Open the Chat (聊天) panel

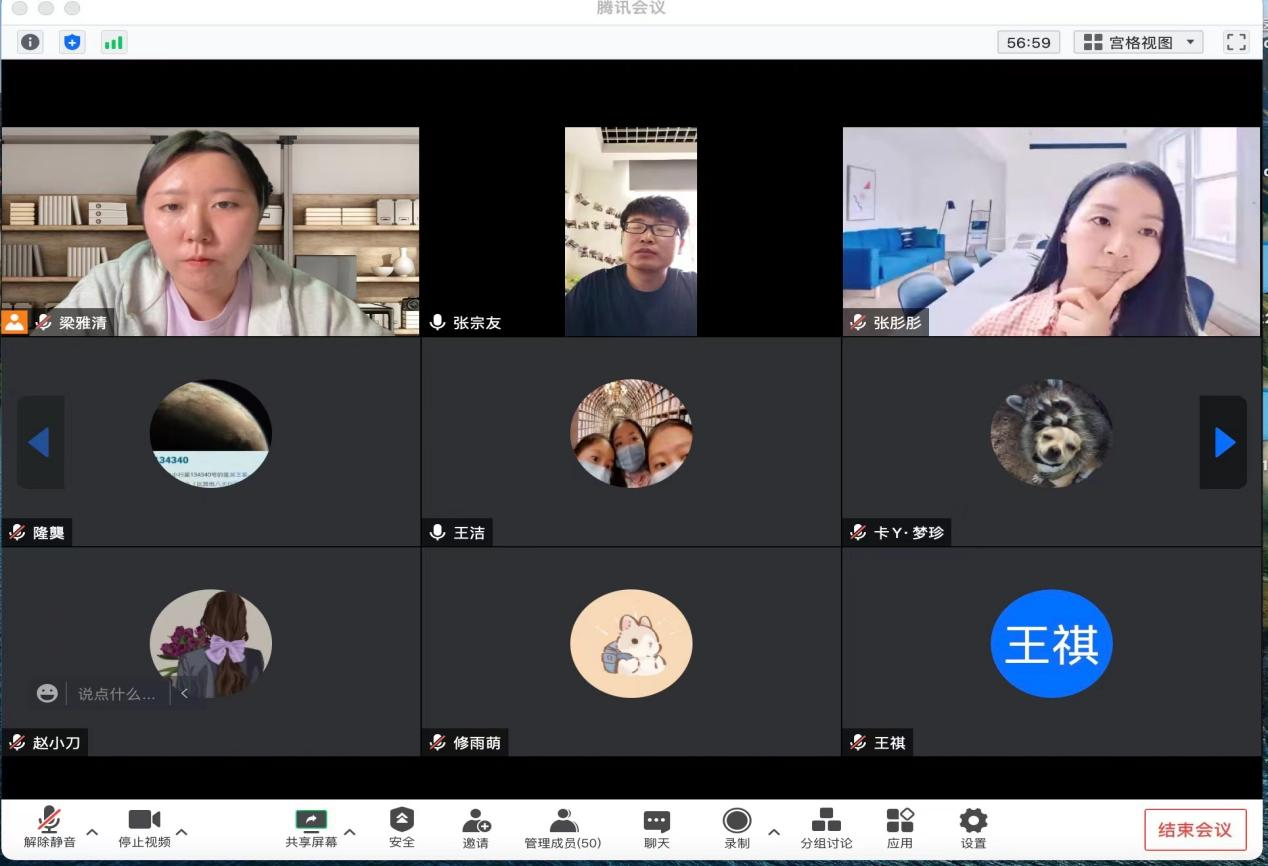[x=657, y=827]
